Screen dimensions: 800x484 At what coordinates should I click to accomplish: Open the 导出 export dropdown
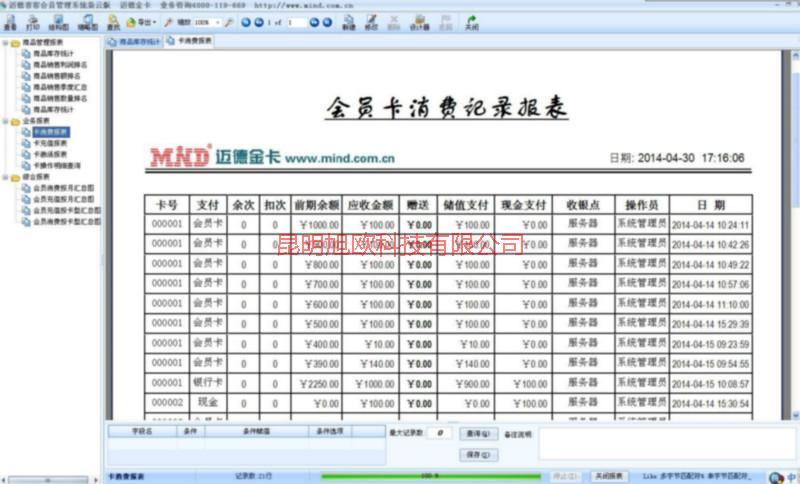point(141,22)
